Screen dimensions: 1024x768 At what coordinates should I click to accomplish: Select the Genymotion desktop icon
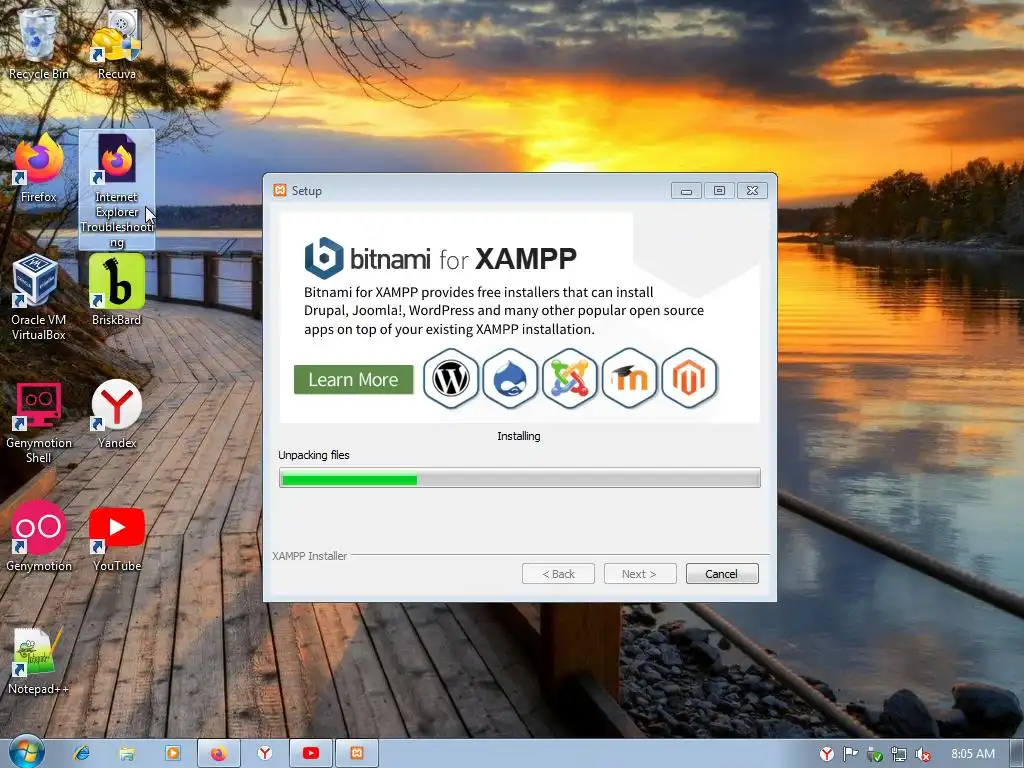(39, 537)
